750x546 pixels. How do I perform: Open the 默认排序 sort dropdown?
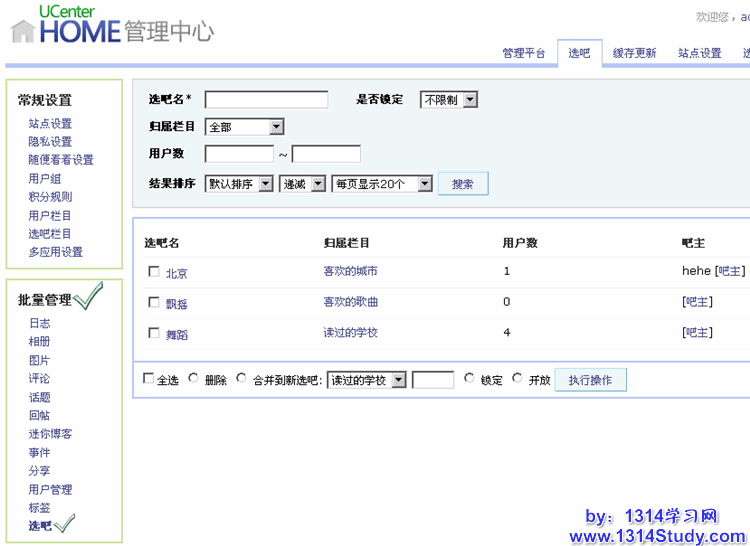[x=239, y=184]
